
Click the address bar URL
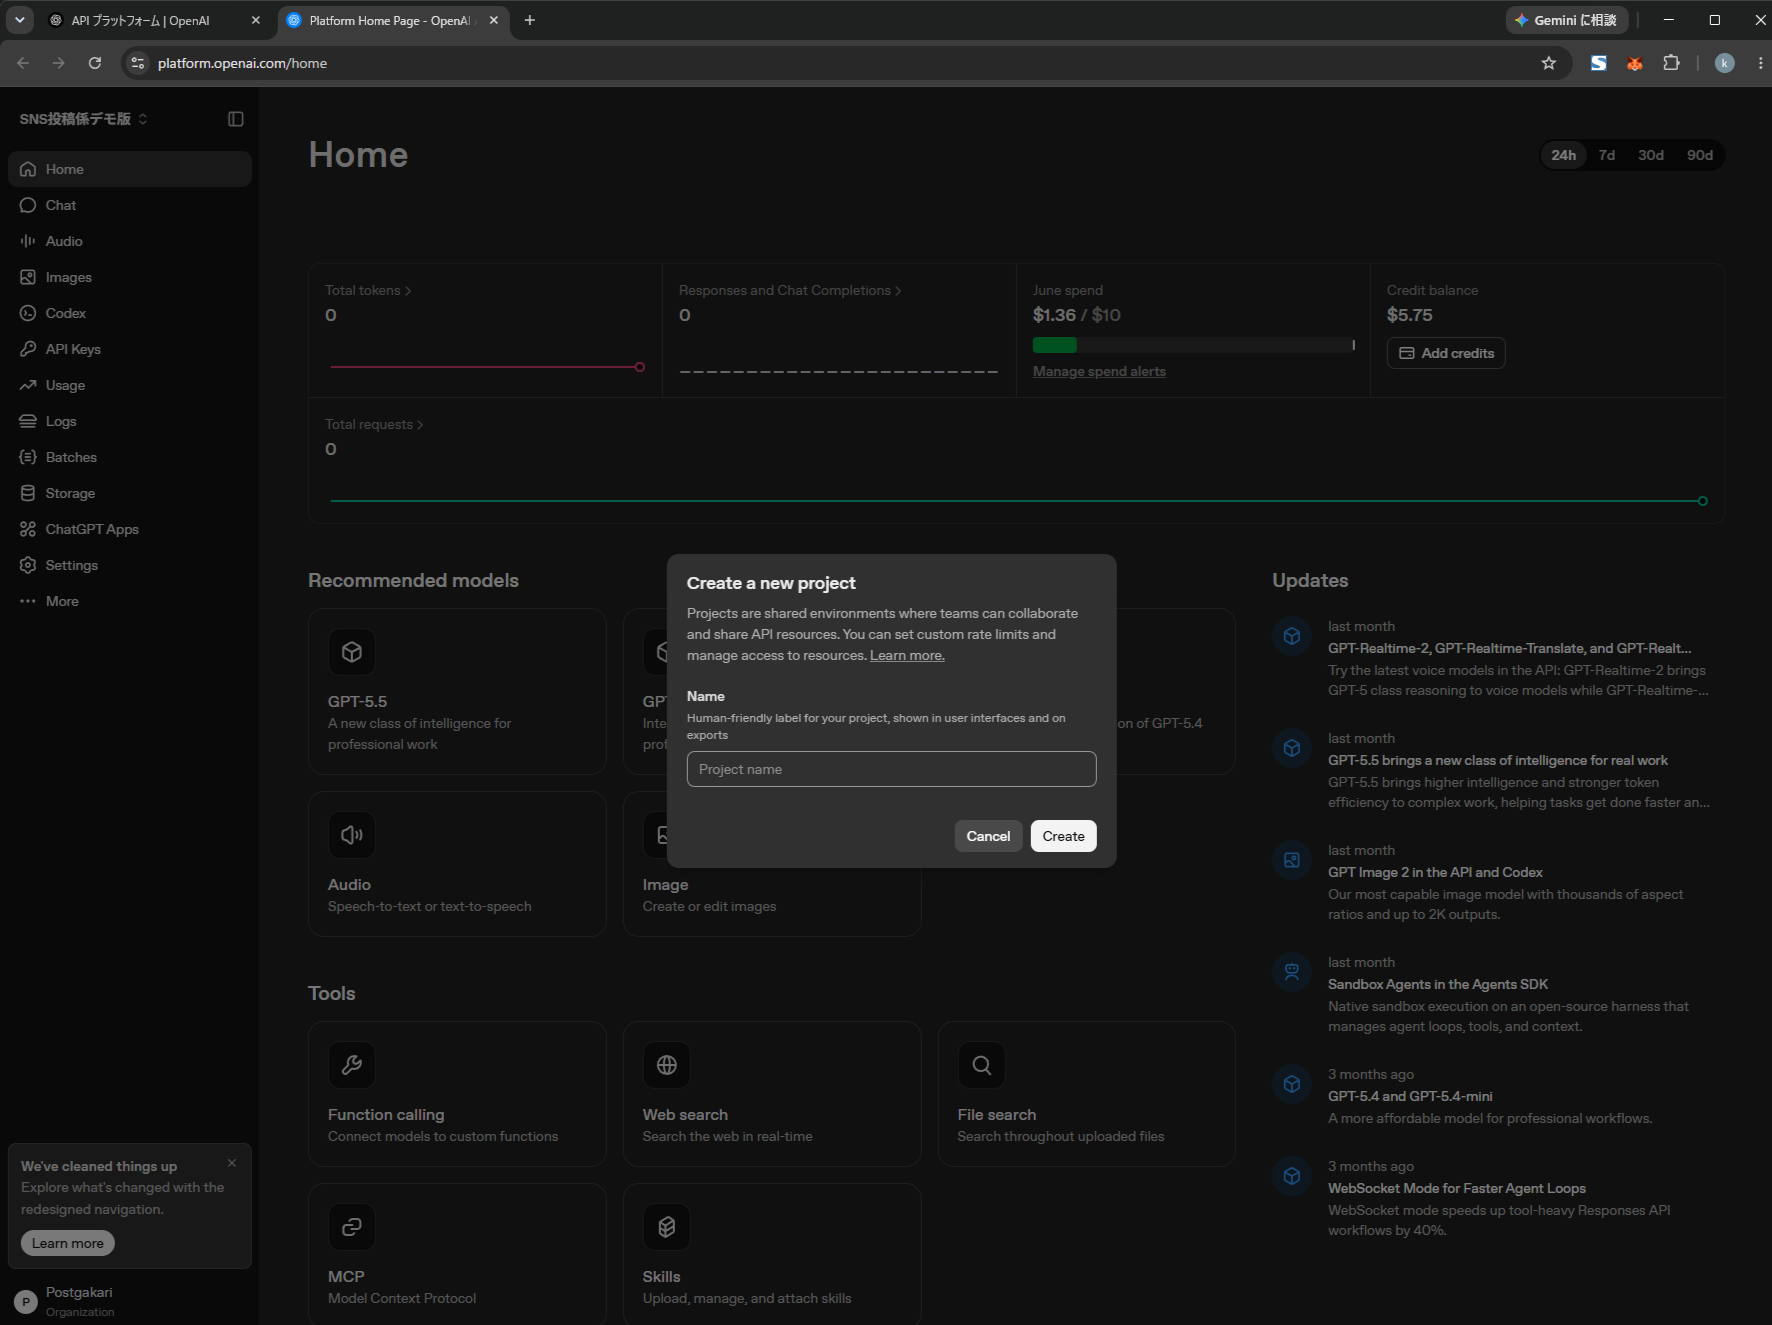click(243, 63)
